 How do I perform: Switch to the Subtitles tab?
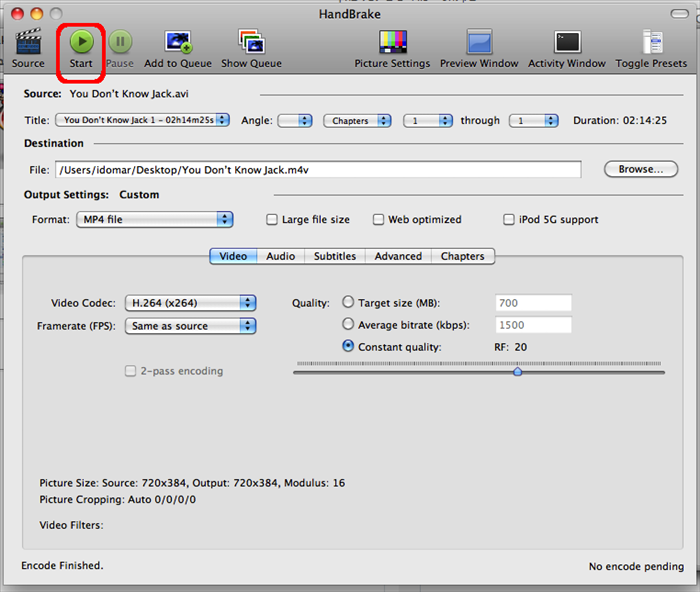335,256
